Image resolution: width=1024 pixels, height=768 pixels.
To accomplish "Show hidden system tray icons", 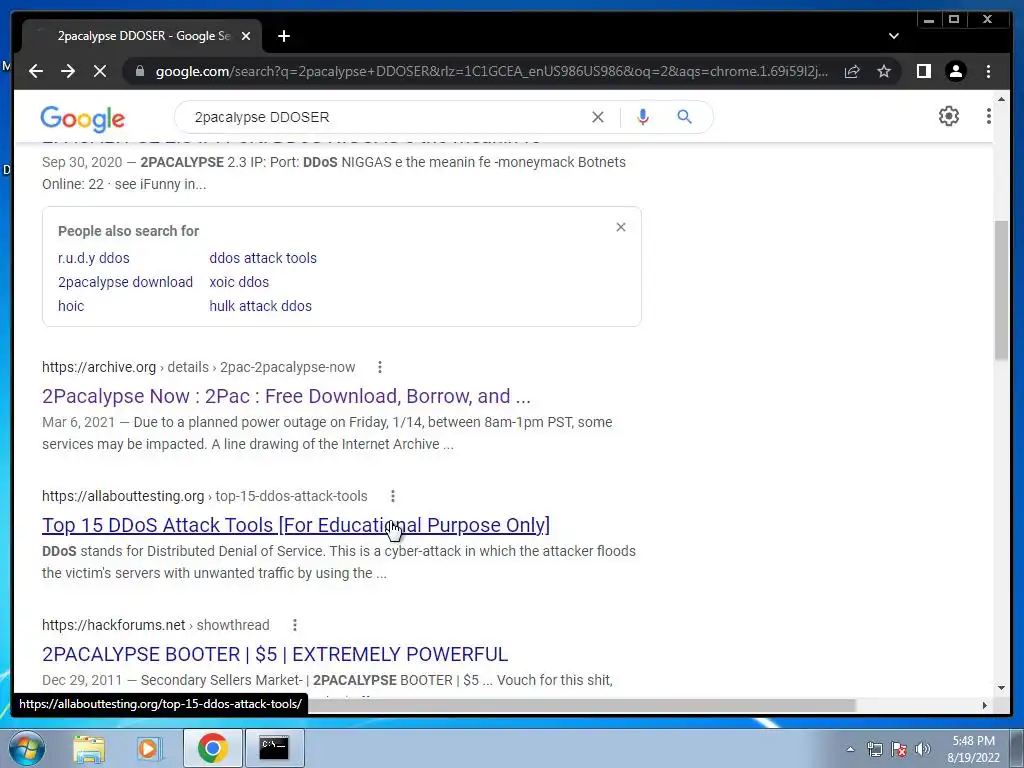I will 850,749.
